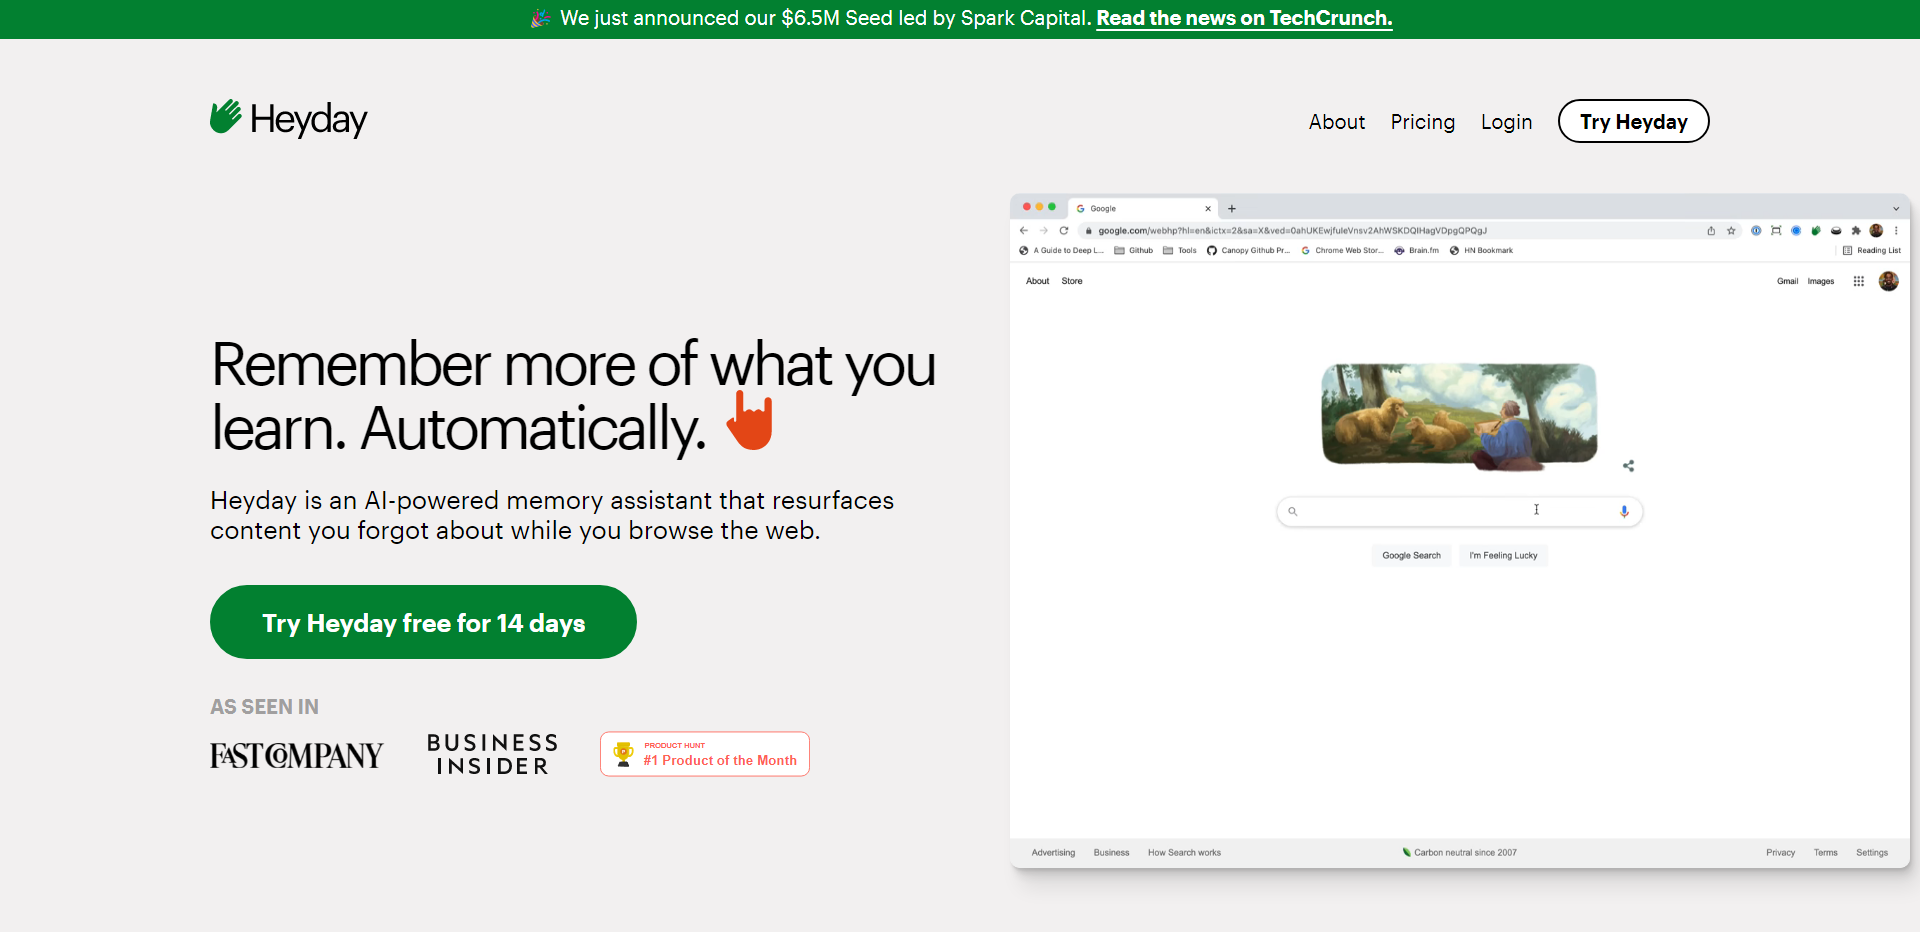Image resolution: width=1920 pixels, height=932 pixels.
Task: Activate the microphone voice search icon
Action: pyautogui.click(x=1624, y=511)
